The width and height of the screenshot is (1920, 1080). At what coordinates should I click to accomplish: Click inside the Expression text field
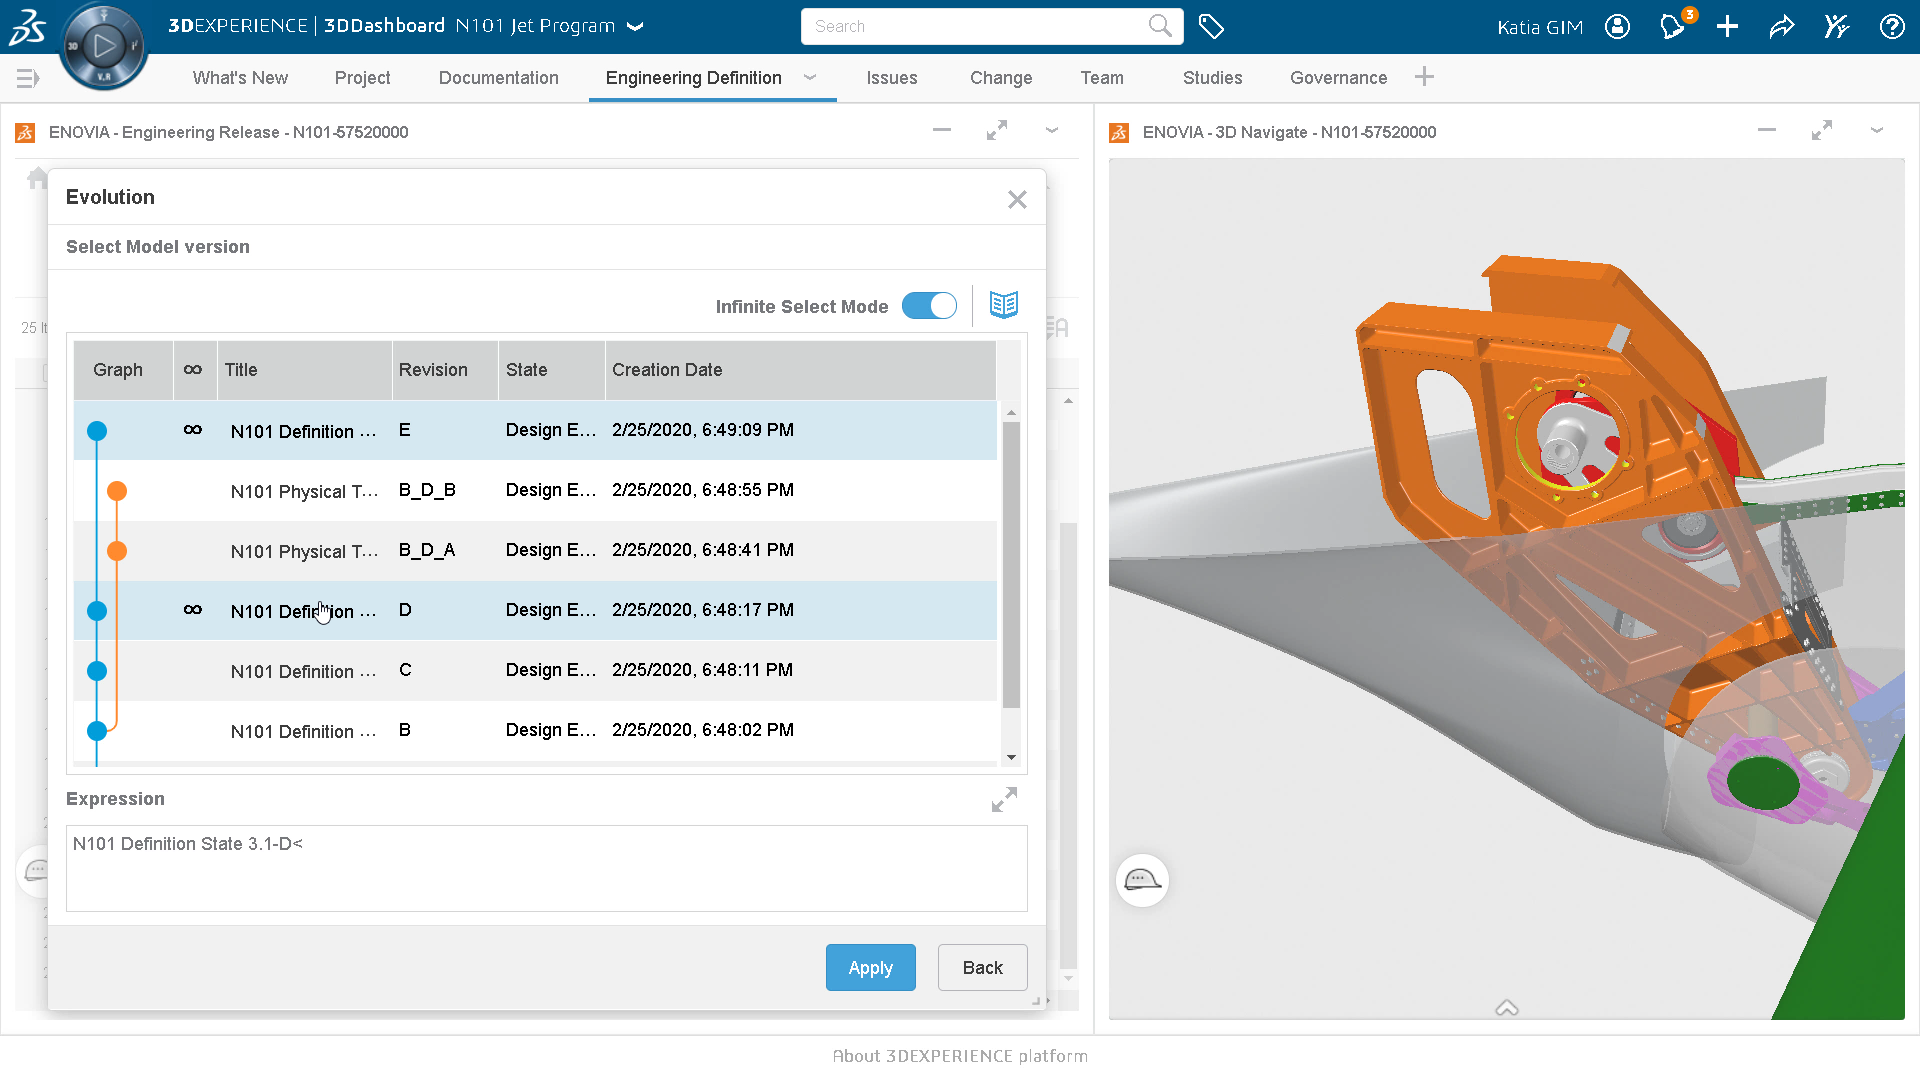pyautogui.click(x=546, y=868)
